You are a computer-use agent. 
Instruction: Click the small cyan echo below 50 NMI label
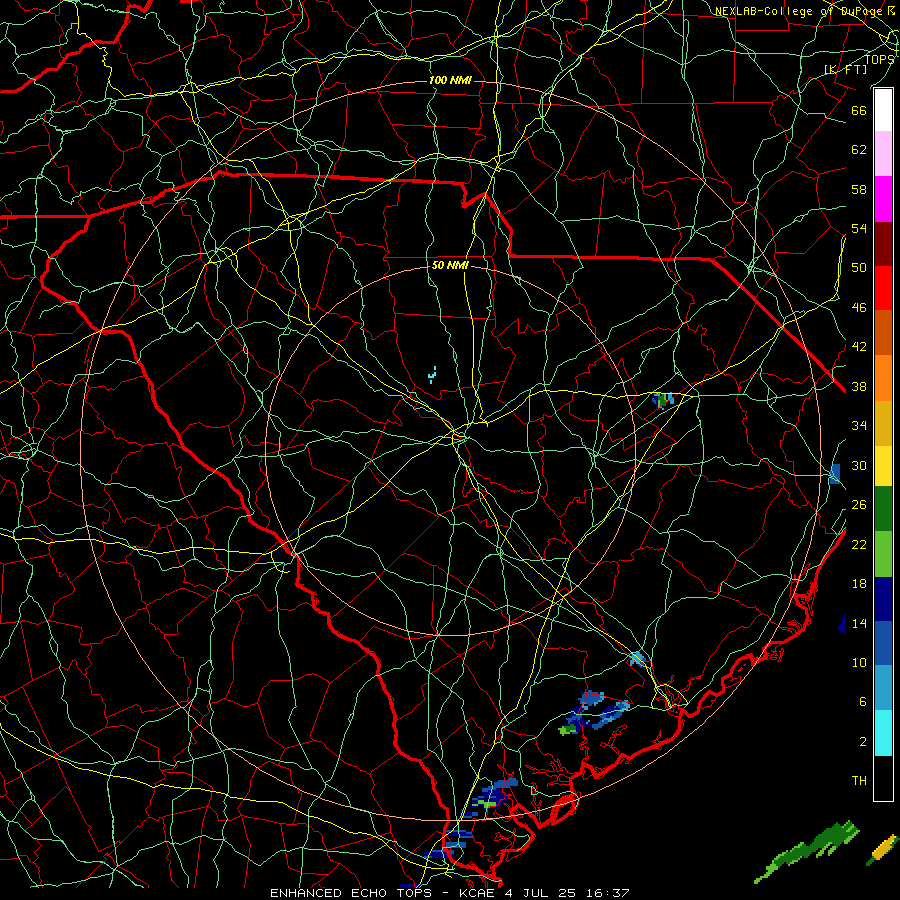tap(432, 375)
